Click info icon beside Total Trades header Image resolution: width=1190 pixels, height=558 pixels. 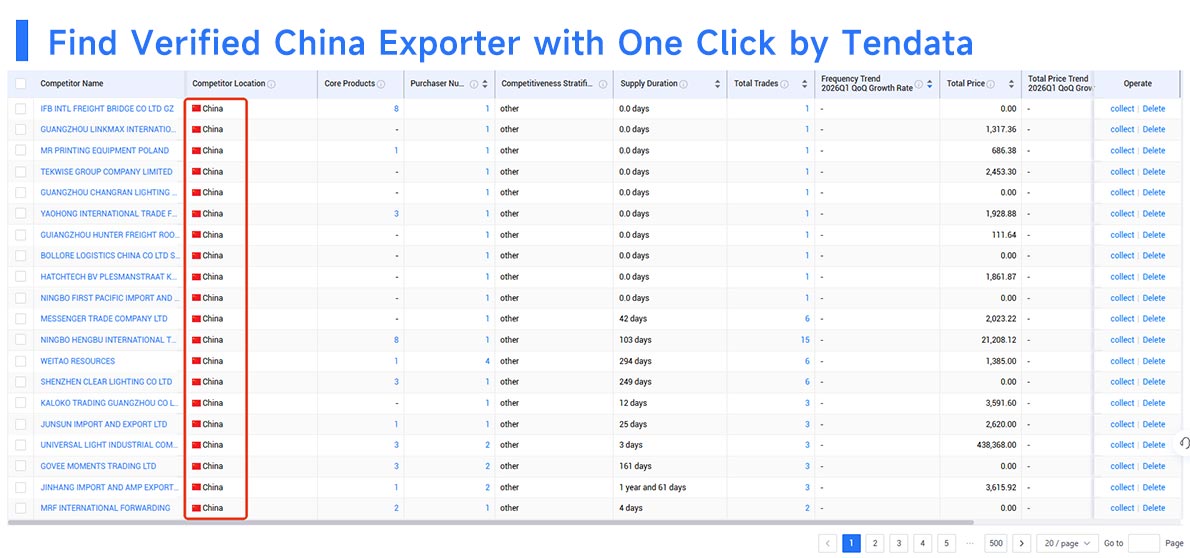[x=784, y=84]
